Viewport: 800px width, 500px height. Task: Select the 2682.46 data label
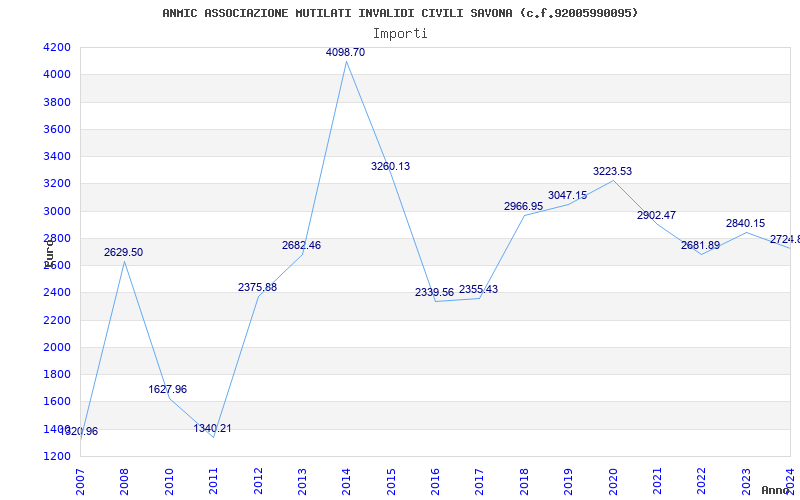(302, 245)
